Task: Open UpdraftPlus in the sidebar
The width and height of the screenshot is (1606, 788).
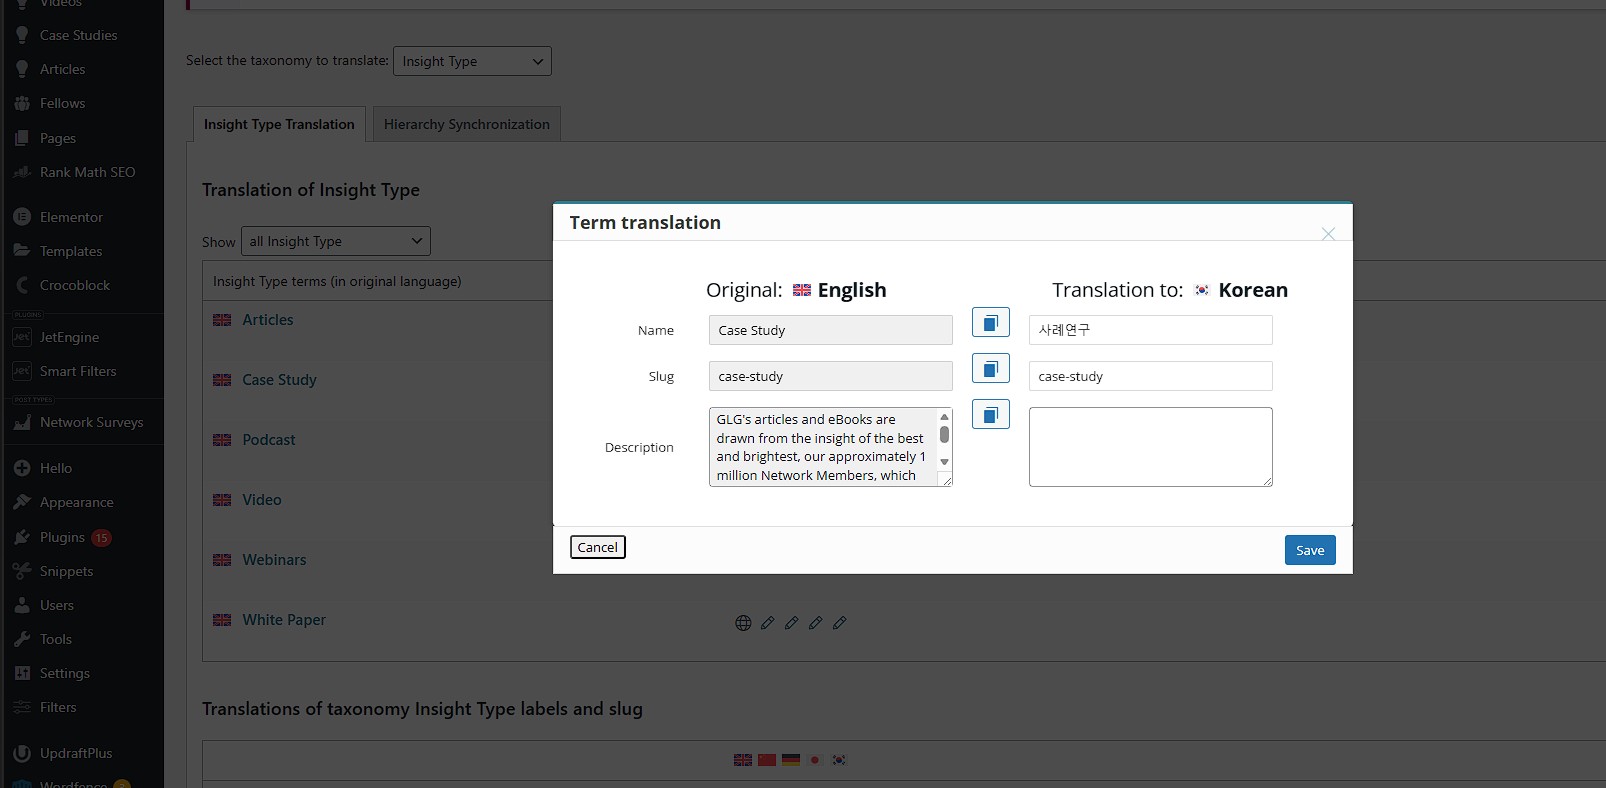Action: (76, 753)
